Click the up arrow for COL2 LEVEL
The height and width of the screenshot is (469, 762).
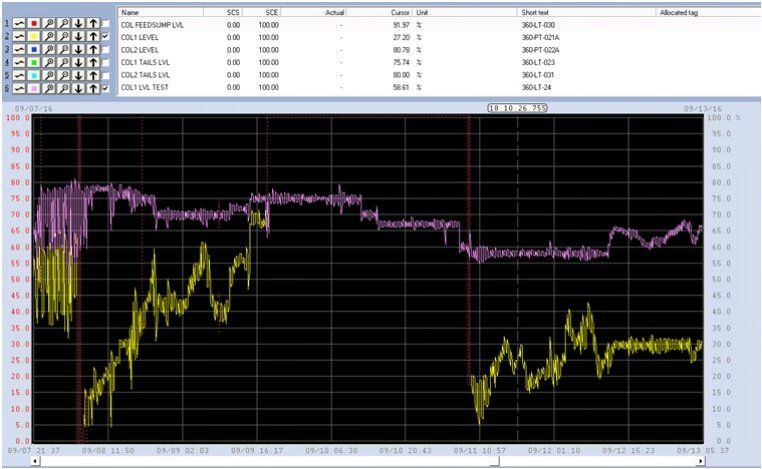tap(93, 50)
